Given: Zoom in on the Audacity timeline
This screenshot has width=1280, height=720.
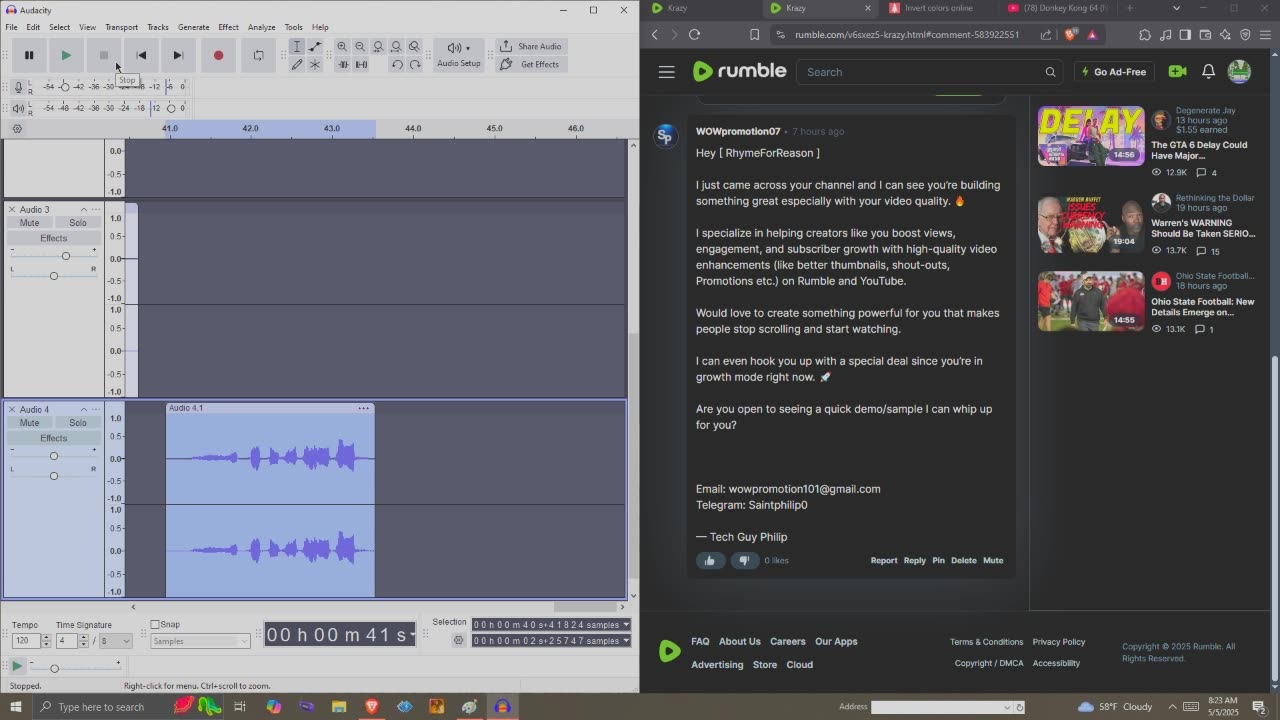Looking at the screenshot, I should tap(342, 47).
